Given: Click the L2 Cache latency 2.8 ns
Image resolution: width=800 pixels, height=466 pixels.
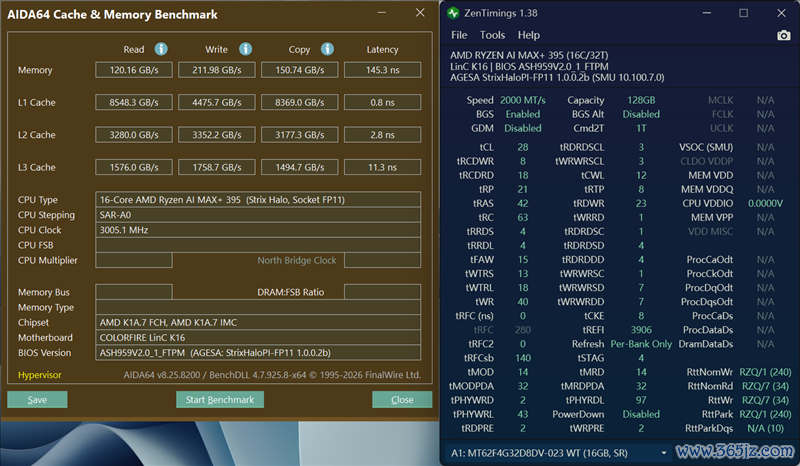Looking at the screenshot, I should (x=383, y=135).
